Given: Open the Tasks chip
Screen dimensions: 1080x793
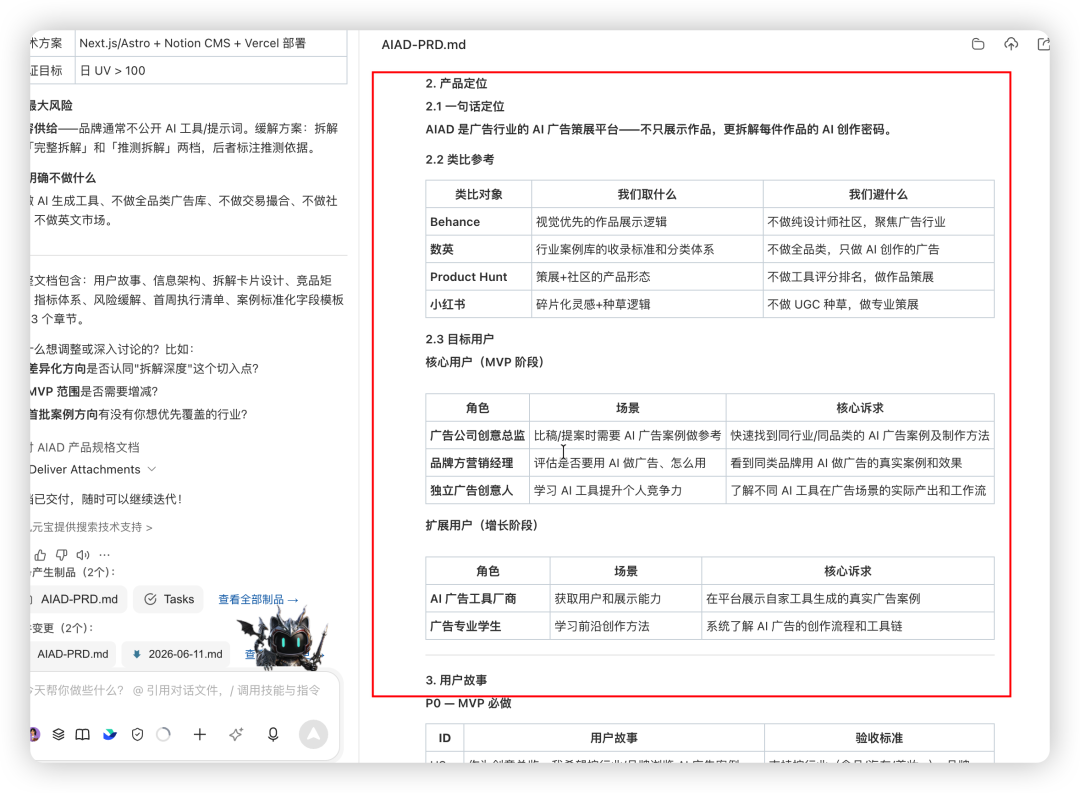Looking at the screenshot, I should [169, 599].
